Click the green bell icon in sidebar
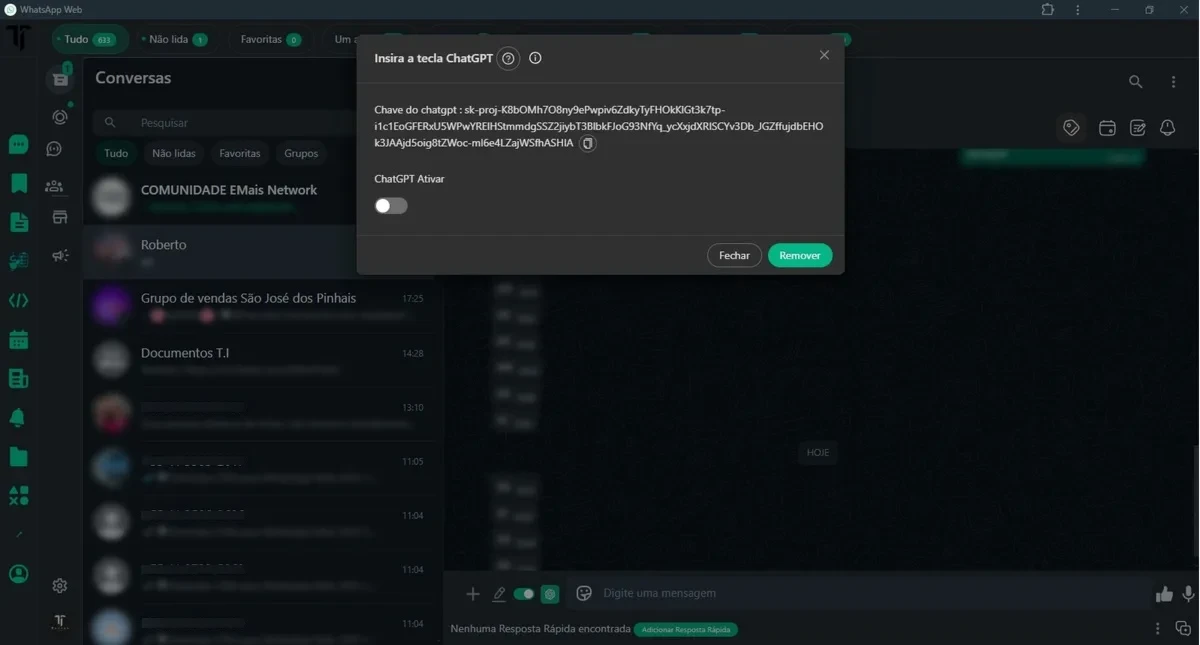The width and height of the screenshot is (1200, 645). pyautogui.click(x=18, y=418)
